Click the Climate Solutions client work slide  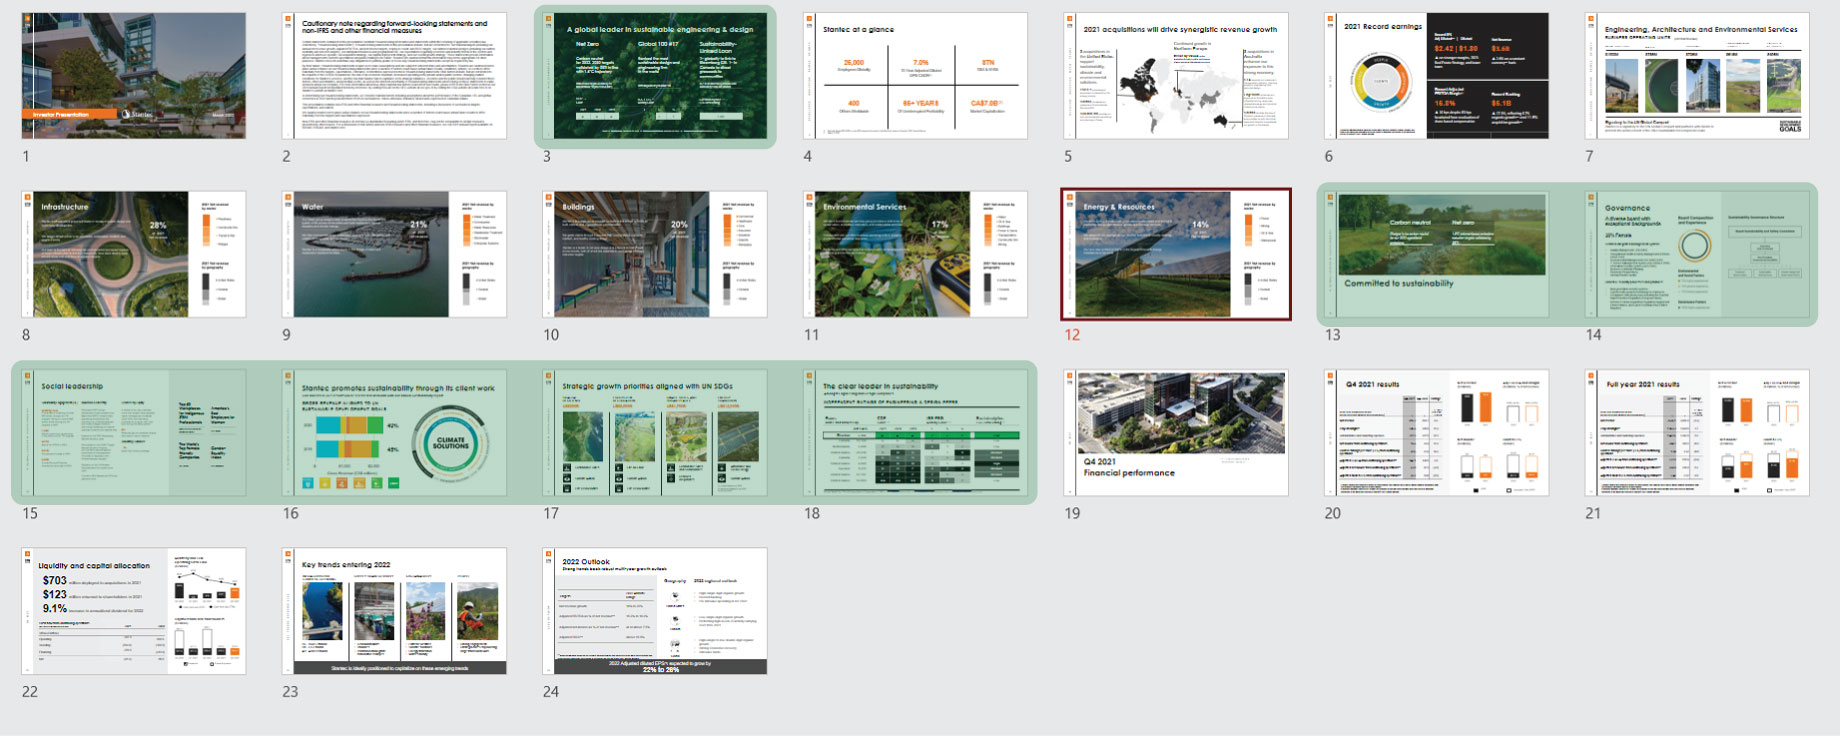pos(395,433)
